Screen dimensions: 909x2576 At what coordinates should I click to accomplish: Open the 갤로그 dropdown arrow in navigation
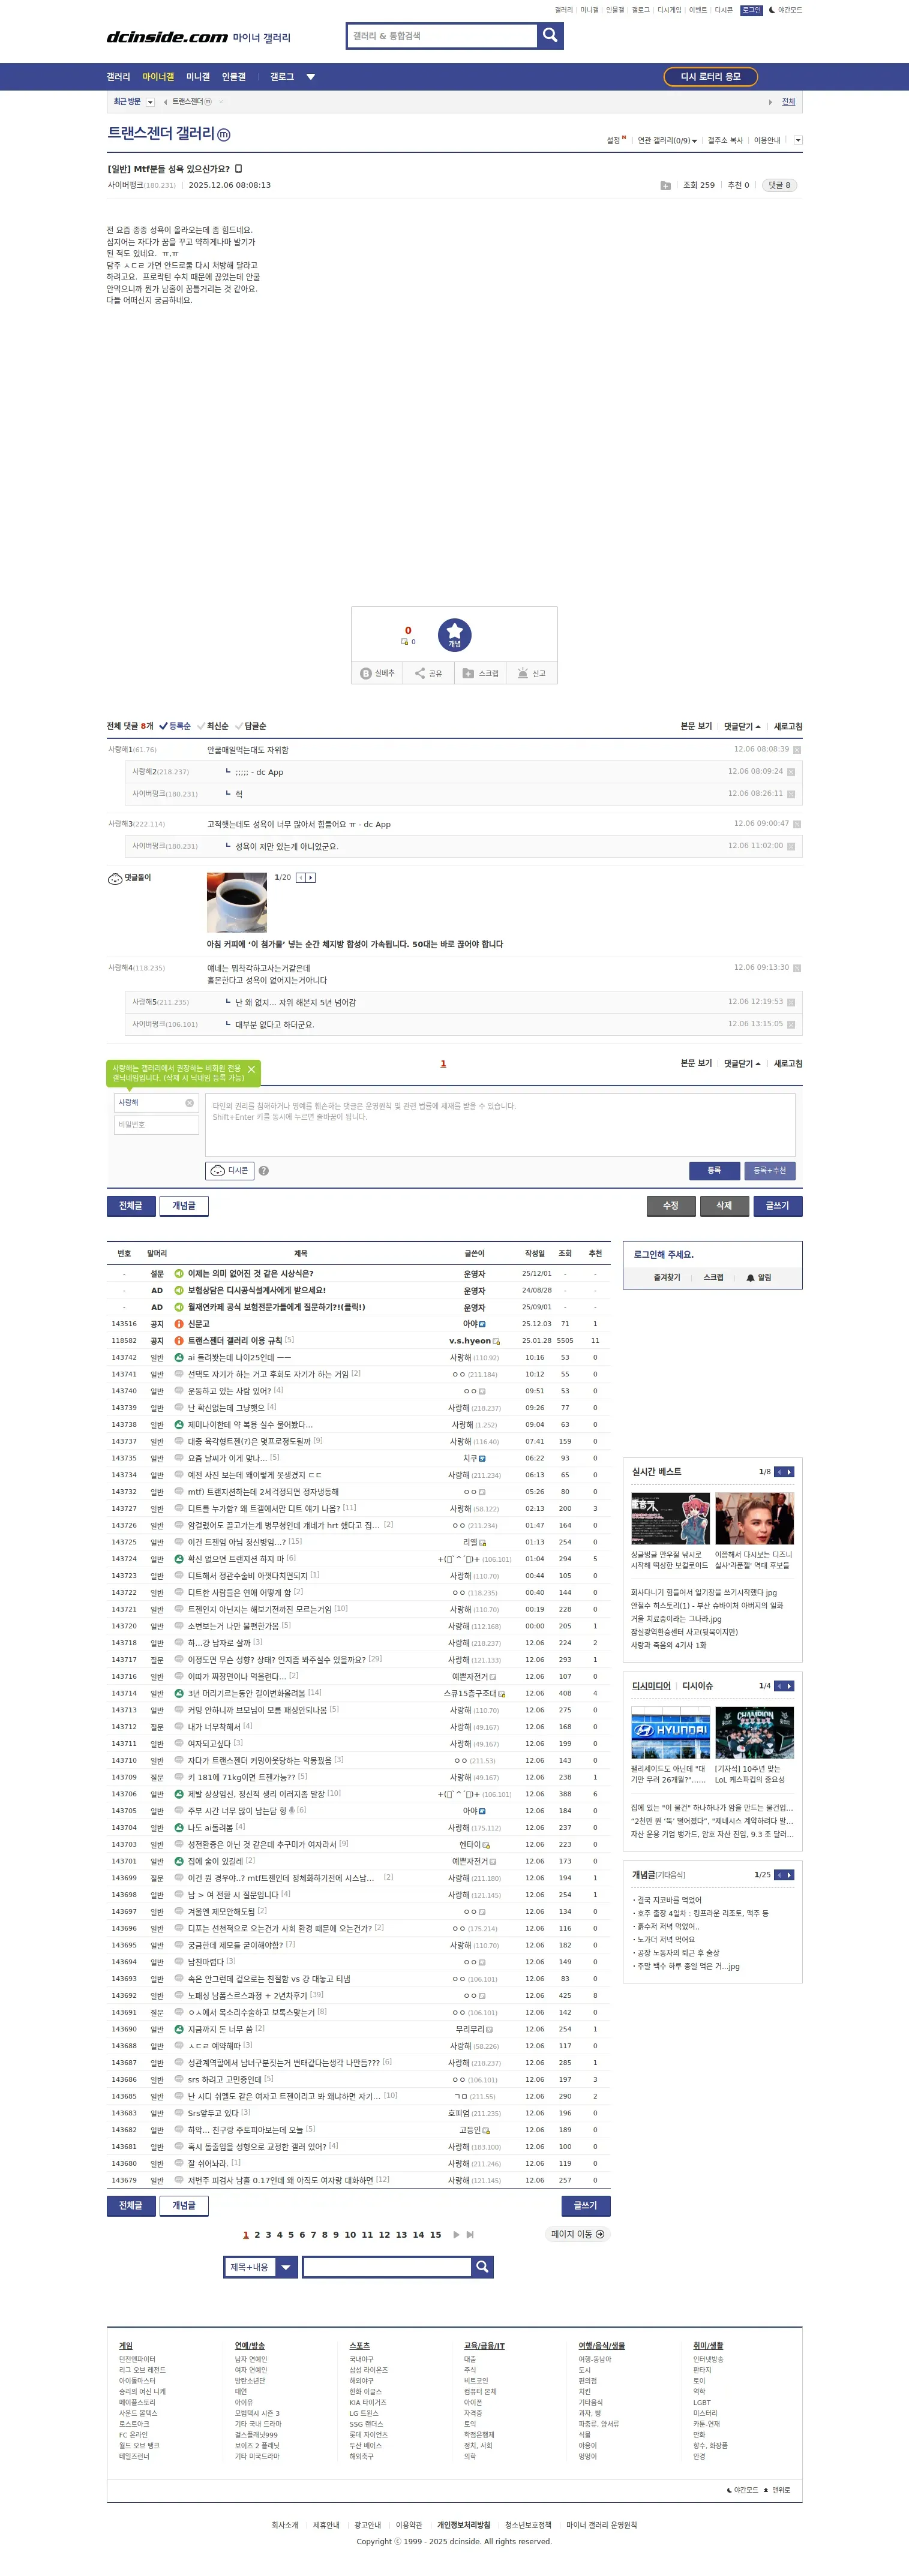tap(310, 77)
